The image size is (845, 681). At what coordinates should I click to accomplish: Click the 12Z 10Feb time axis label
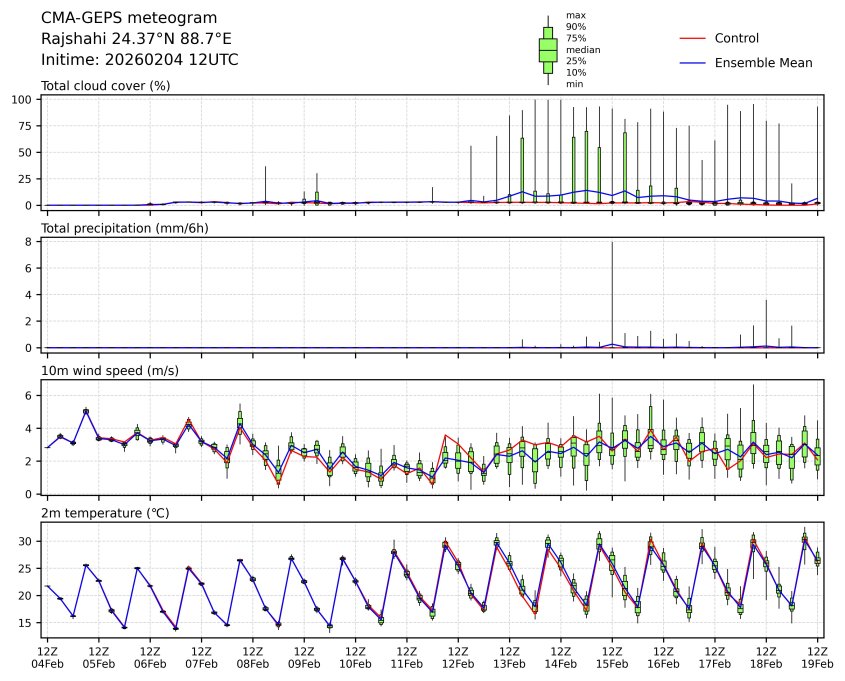[356, 657]
